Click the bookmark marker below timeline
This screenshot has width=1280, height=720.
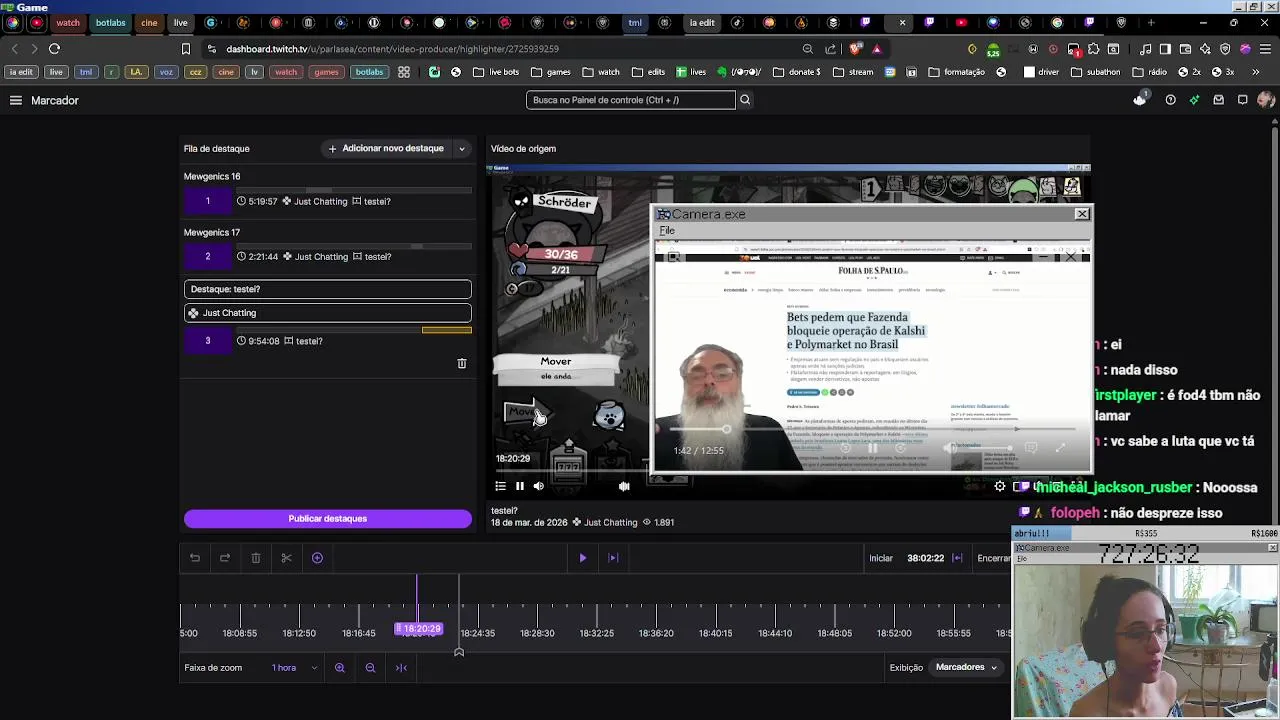(459, 652)
